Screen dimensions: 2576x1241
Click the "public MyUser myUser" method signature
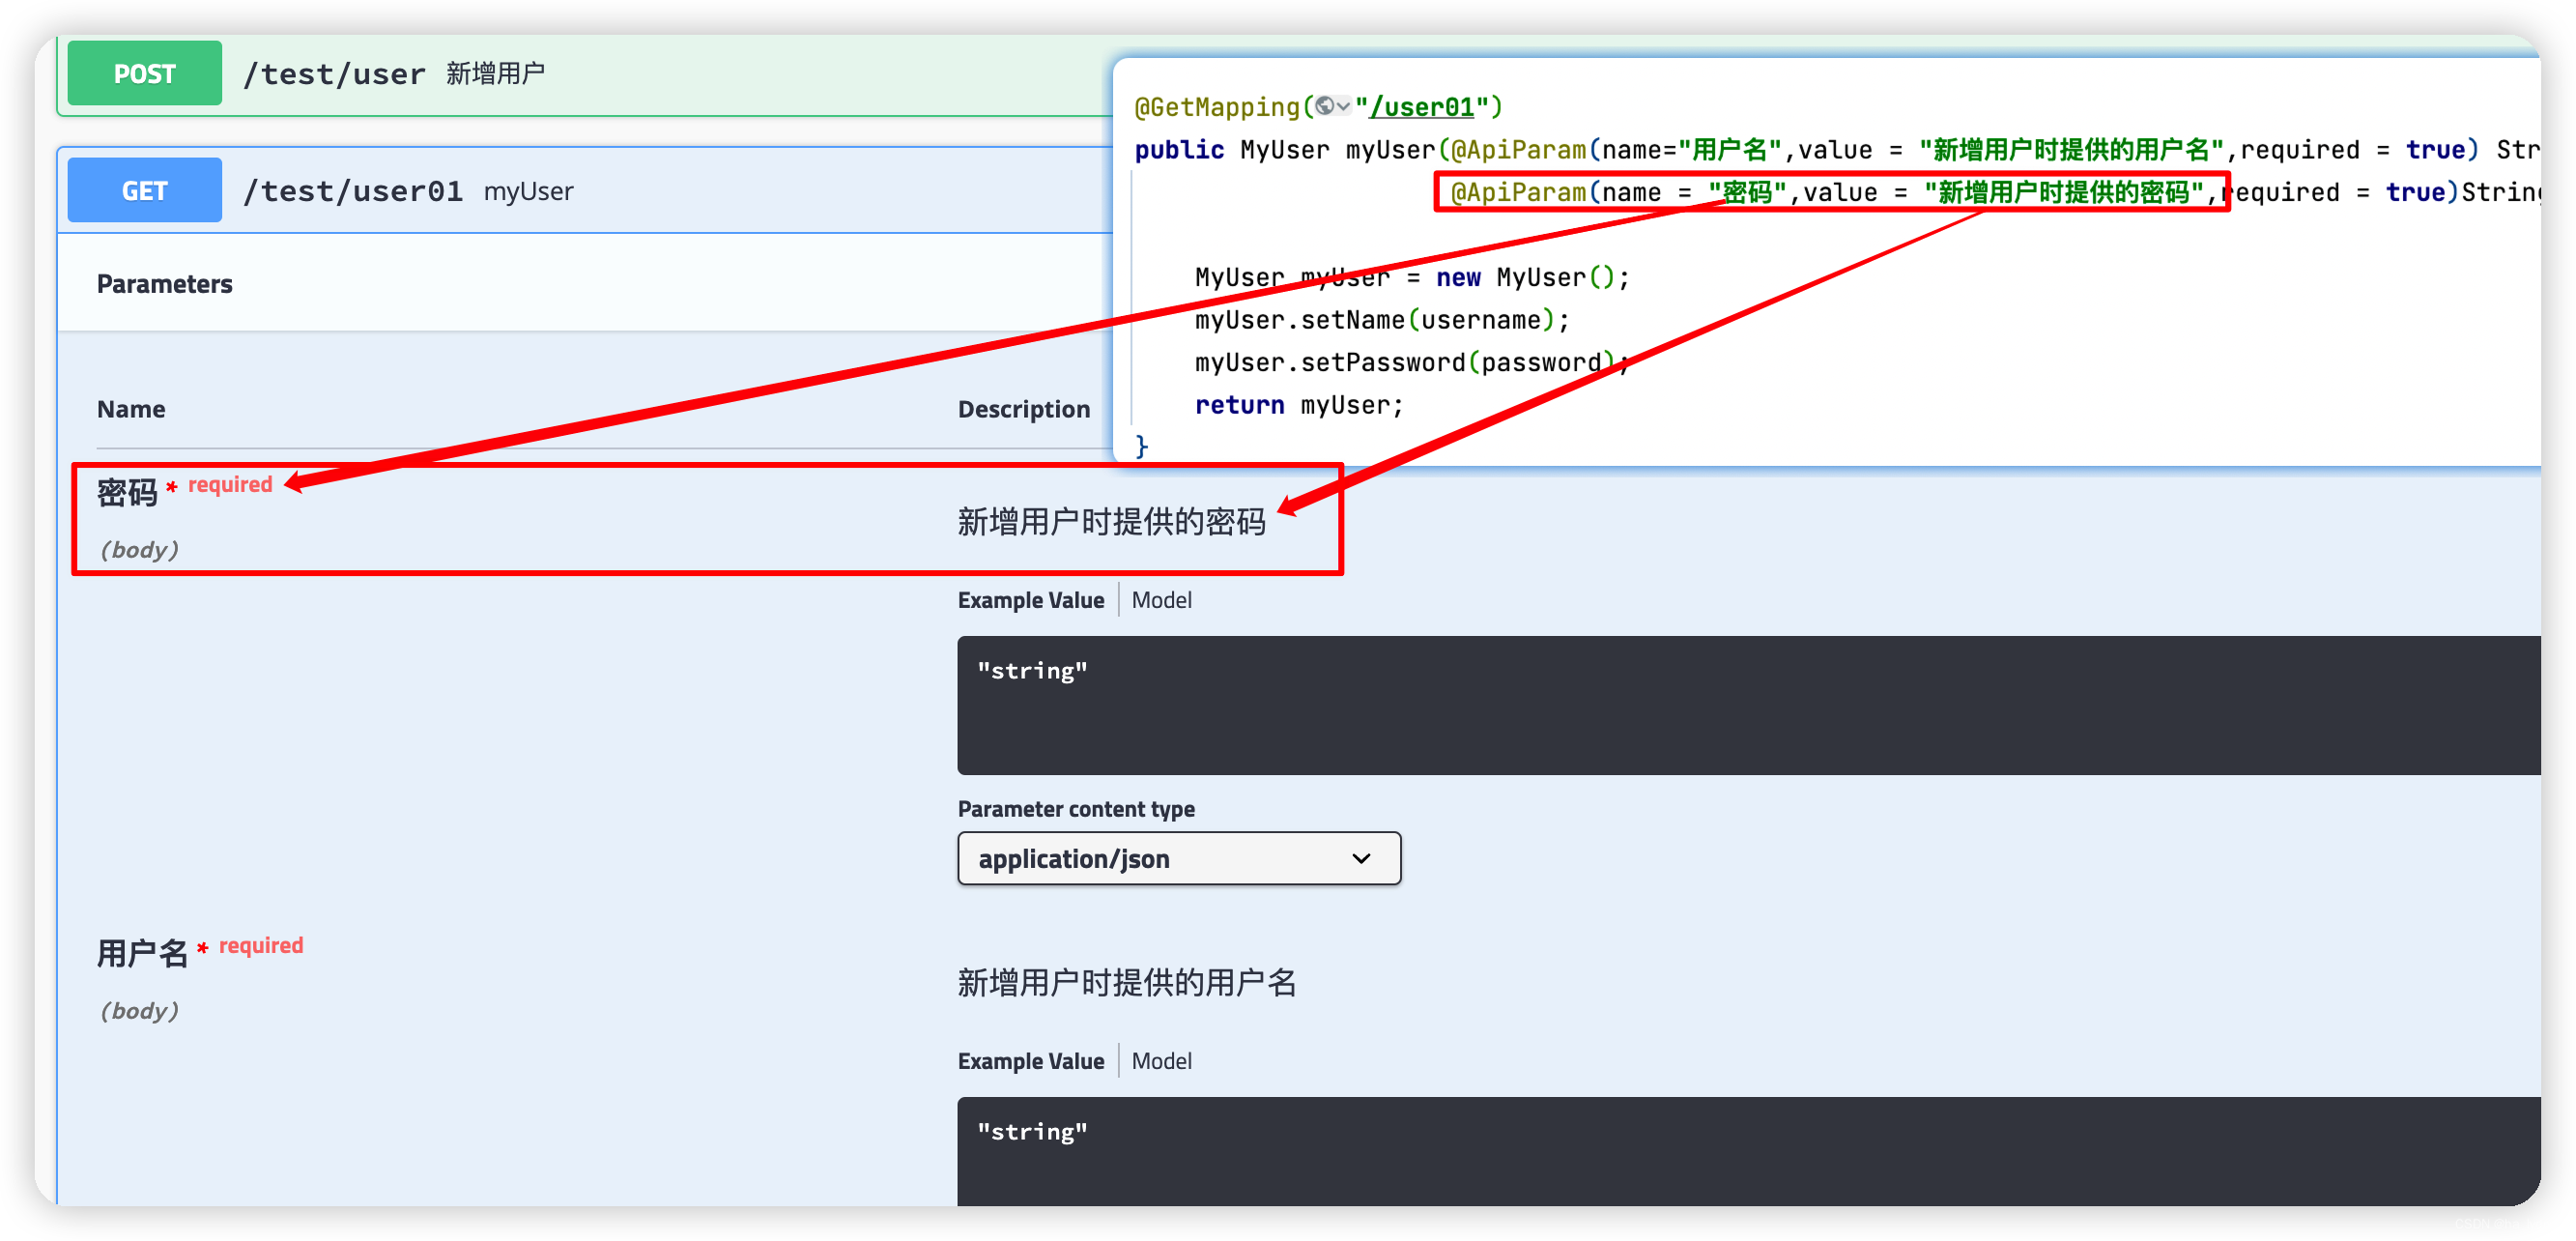1284,150
